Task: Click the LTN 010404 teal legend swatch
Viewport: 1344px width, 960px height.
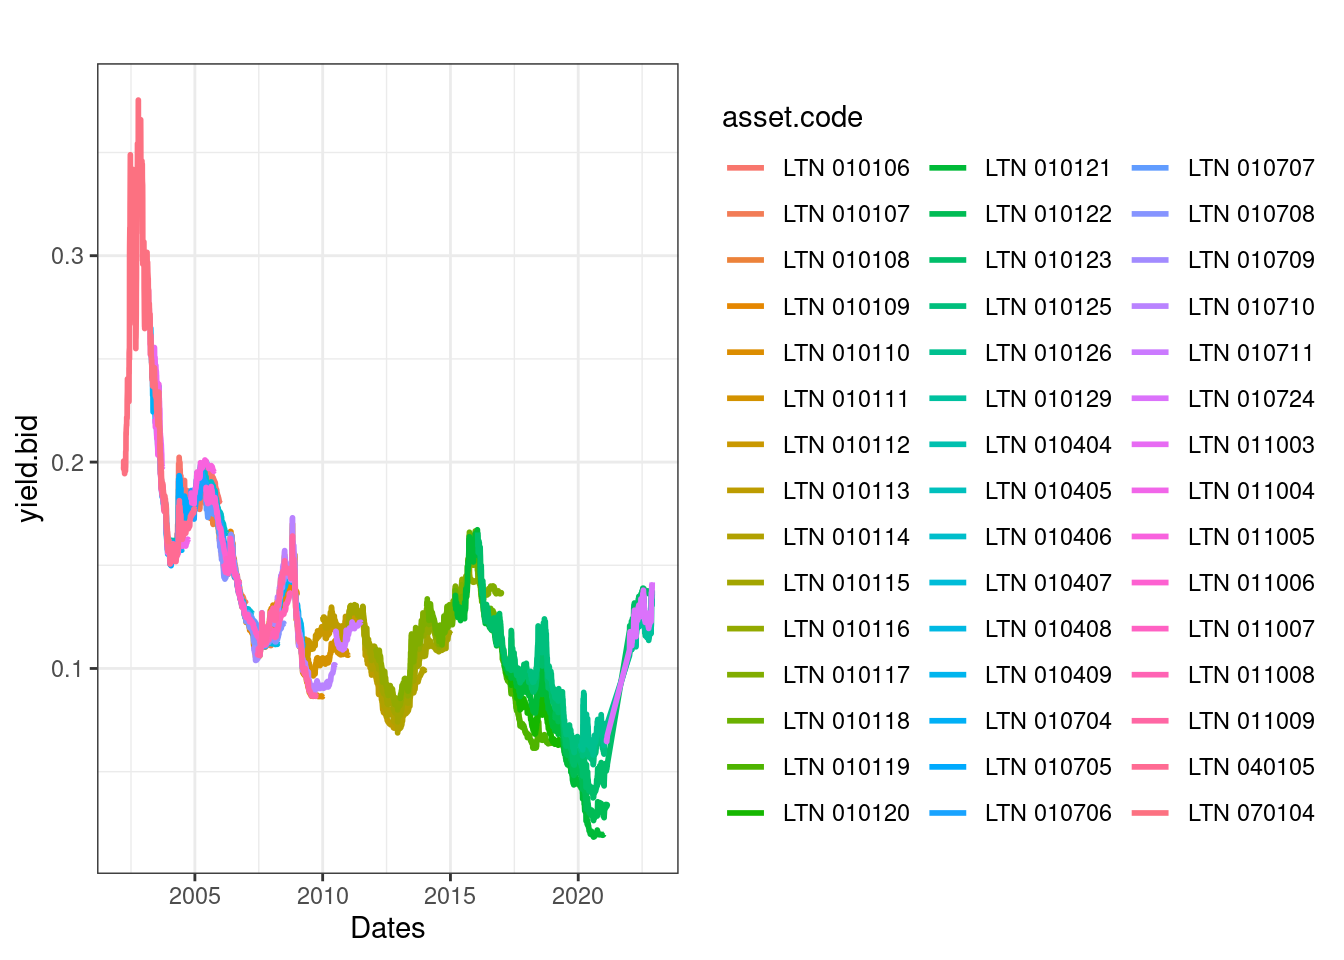Action: point(947,445)
